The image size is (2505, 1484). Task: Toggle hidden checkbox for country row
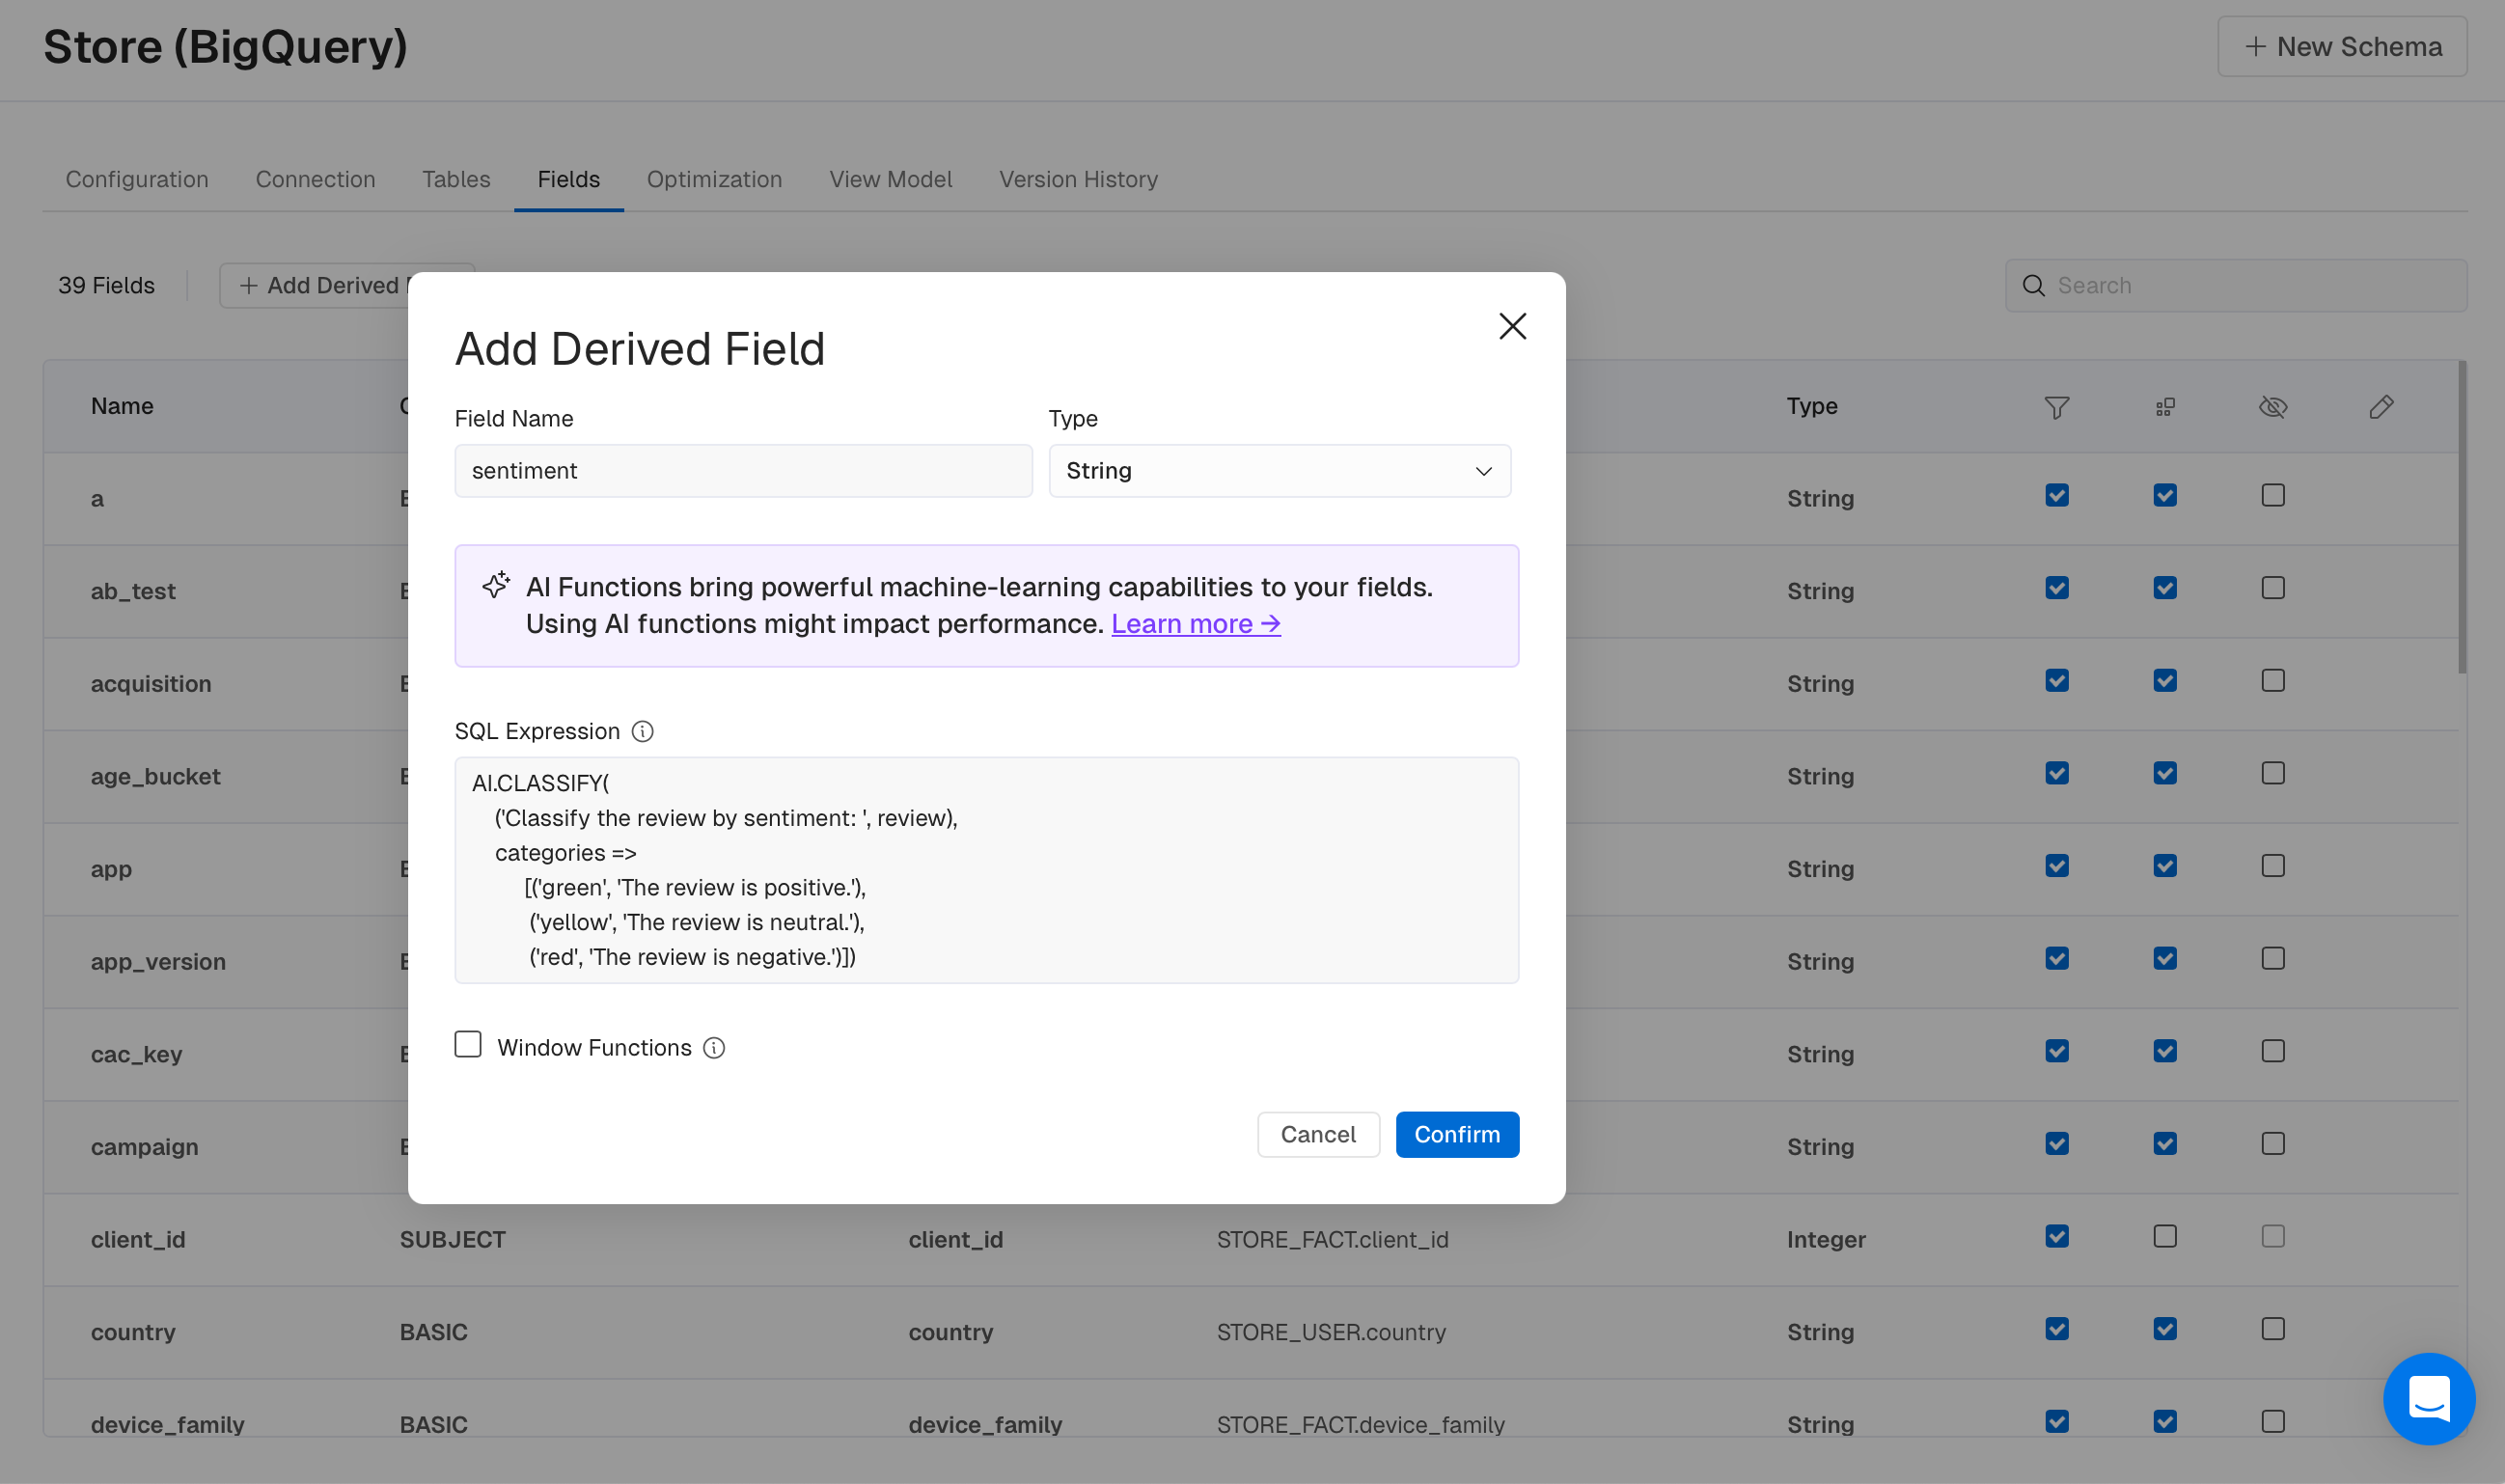pyautogui.click(x=2272, y=1329)
